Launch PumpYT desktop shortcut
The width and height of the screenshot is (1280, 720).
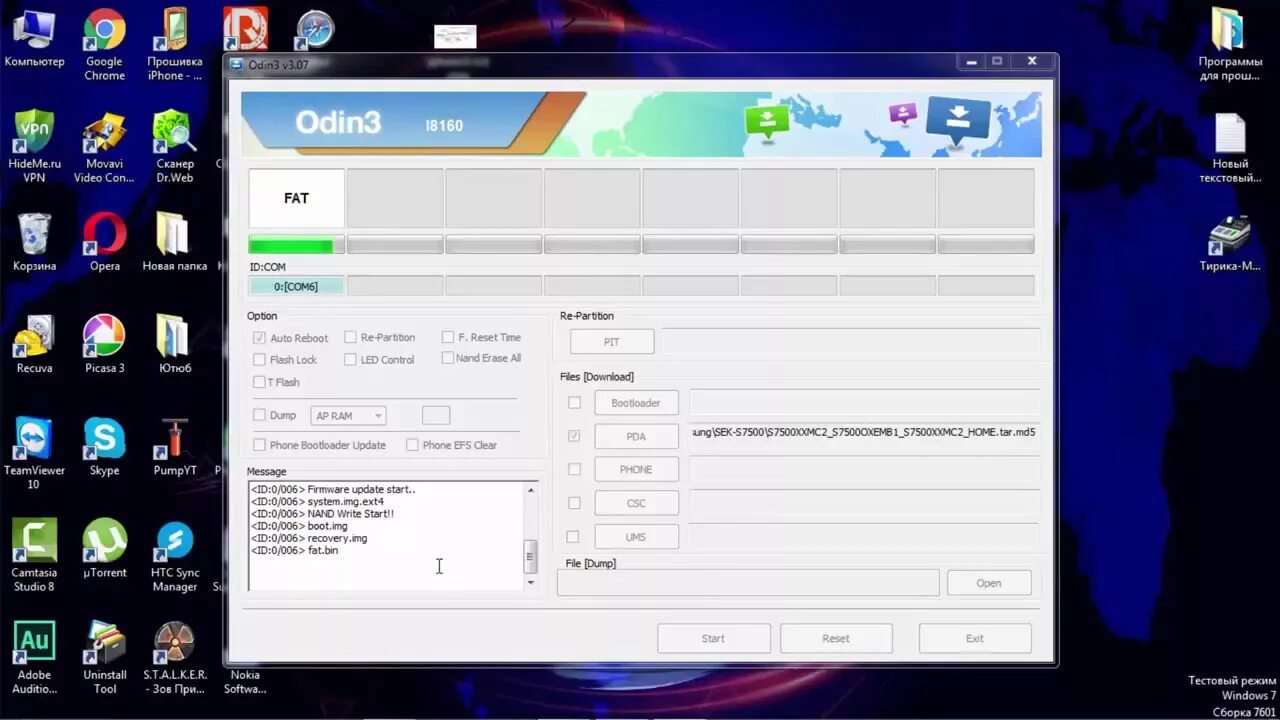[174, 447]
